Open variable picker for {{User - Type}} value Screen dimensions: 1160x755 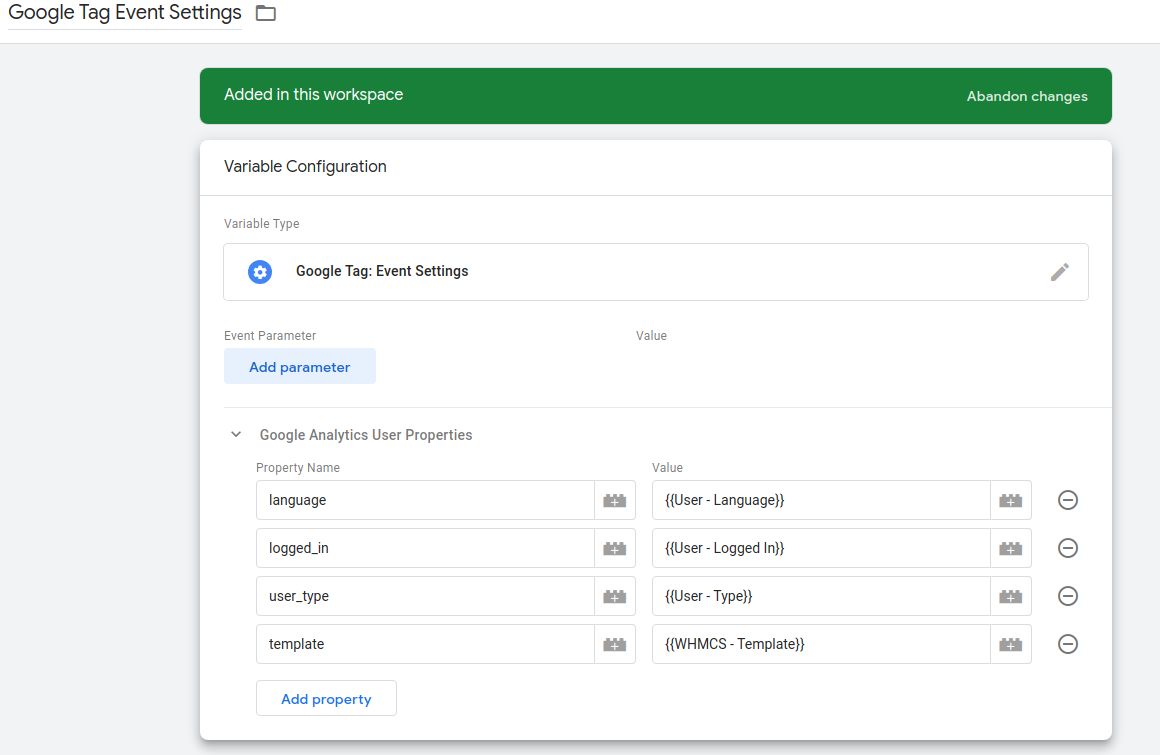[1010, 596]
